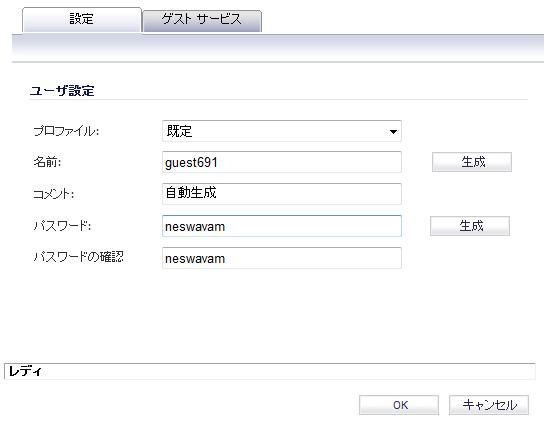Switch to the ゲスト サービス tab
This screenshot has height=423, width=551.
pyautogui.click(x=202, y=21)
